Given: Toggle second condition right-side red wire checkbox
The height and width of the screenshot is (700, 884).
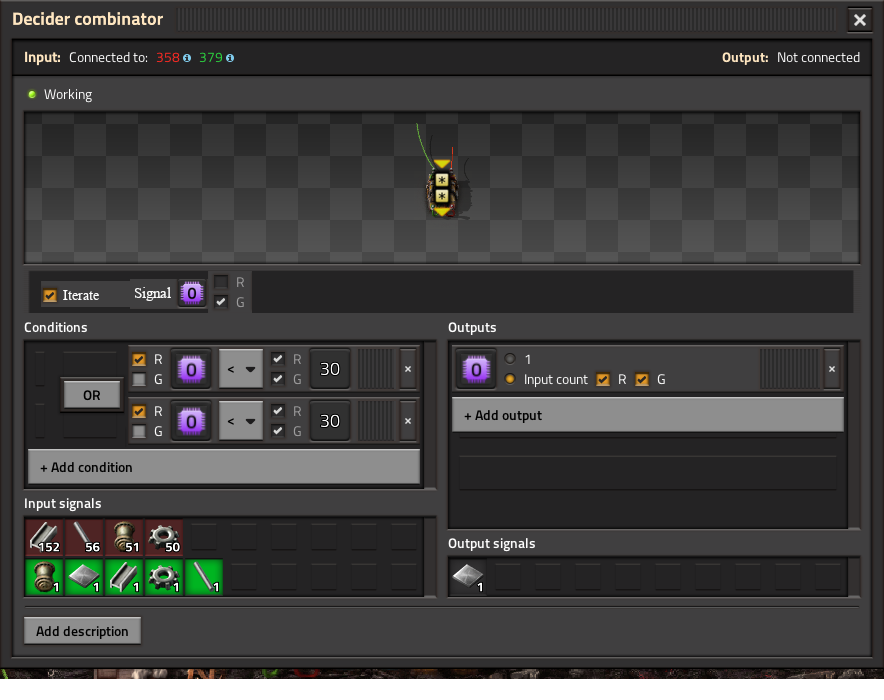Looking at the screenshot, I should coord(278,411).
